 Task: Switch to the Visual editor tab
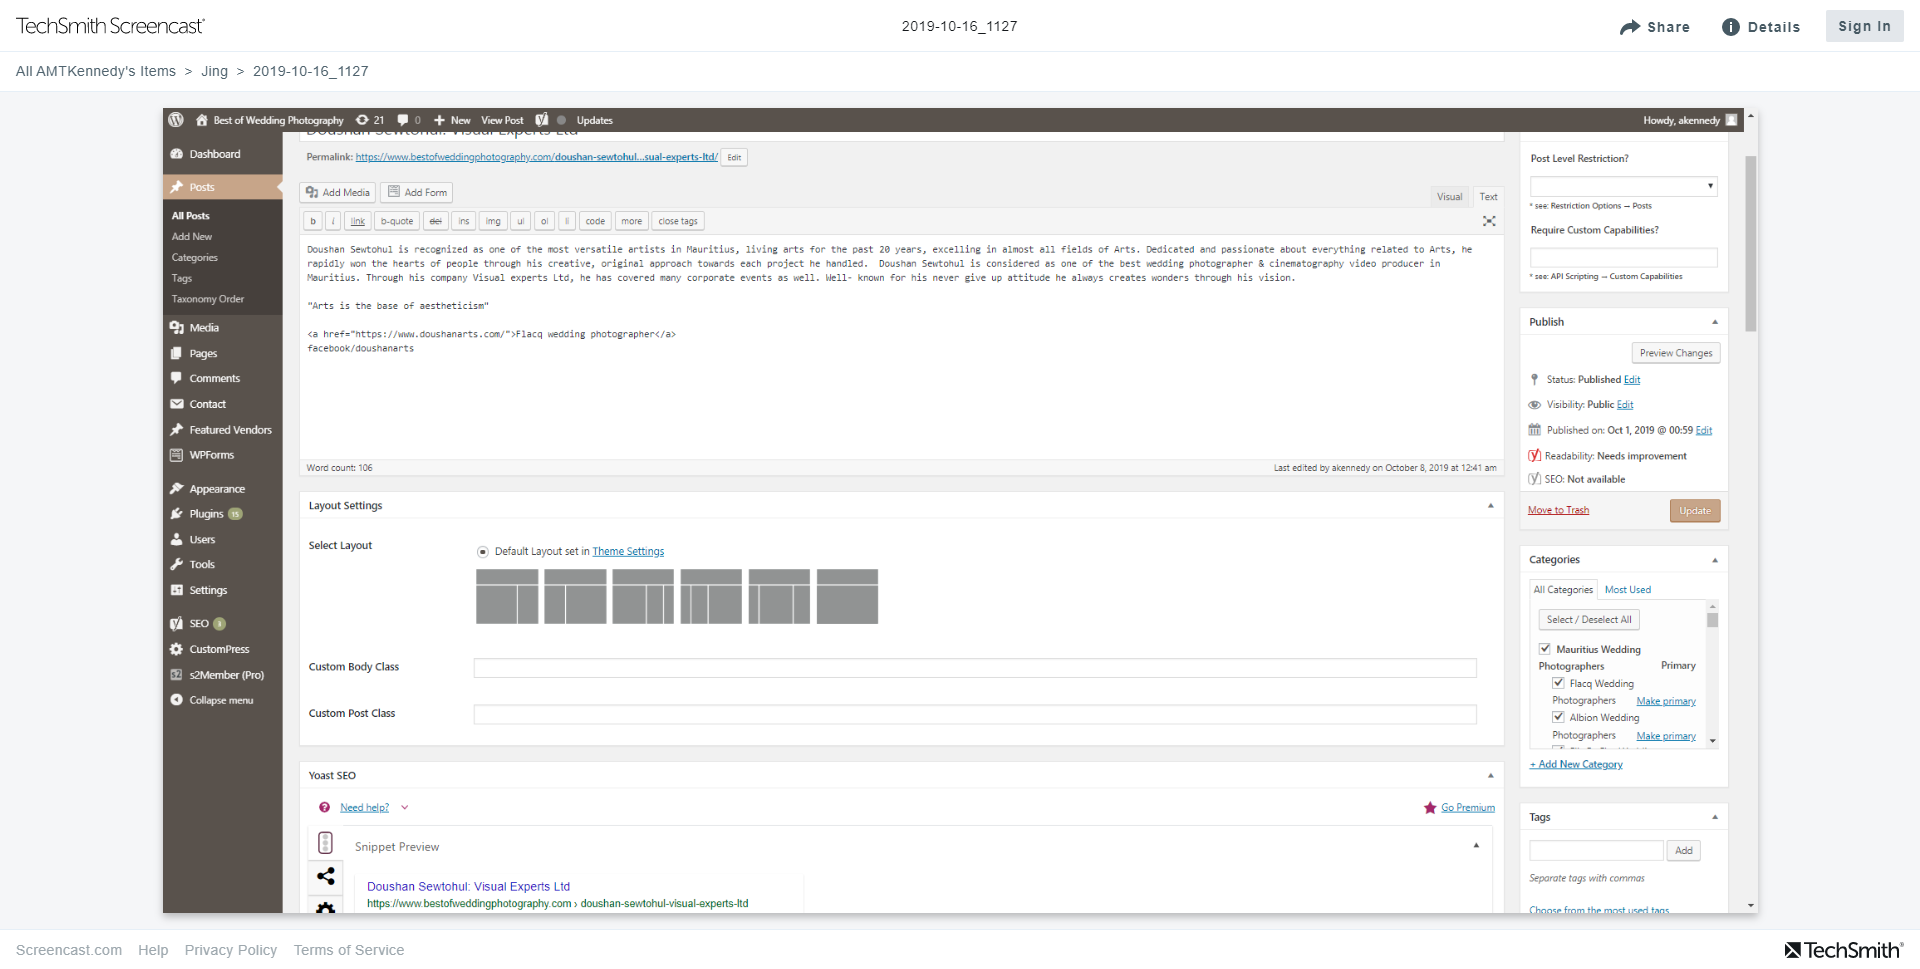(x=1450, y=197)
